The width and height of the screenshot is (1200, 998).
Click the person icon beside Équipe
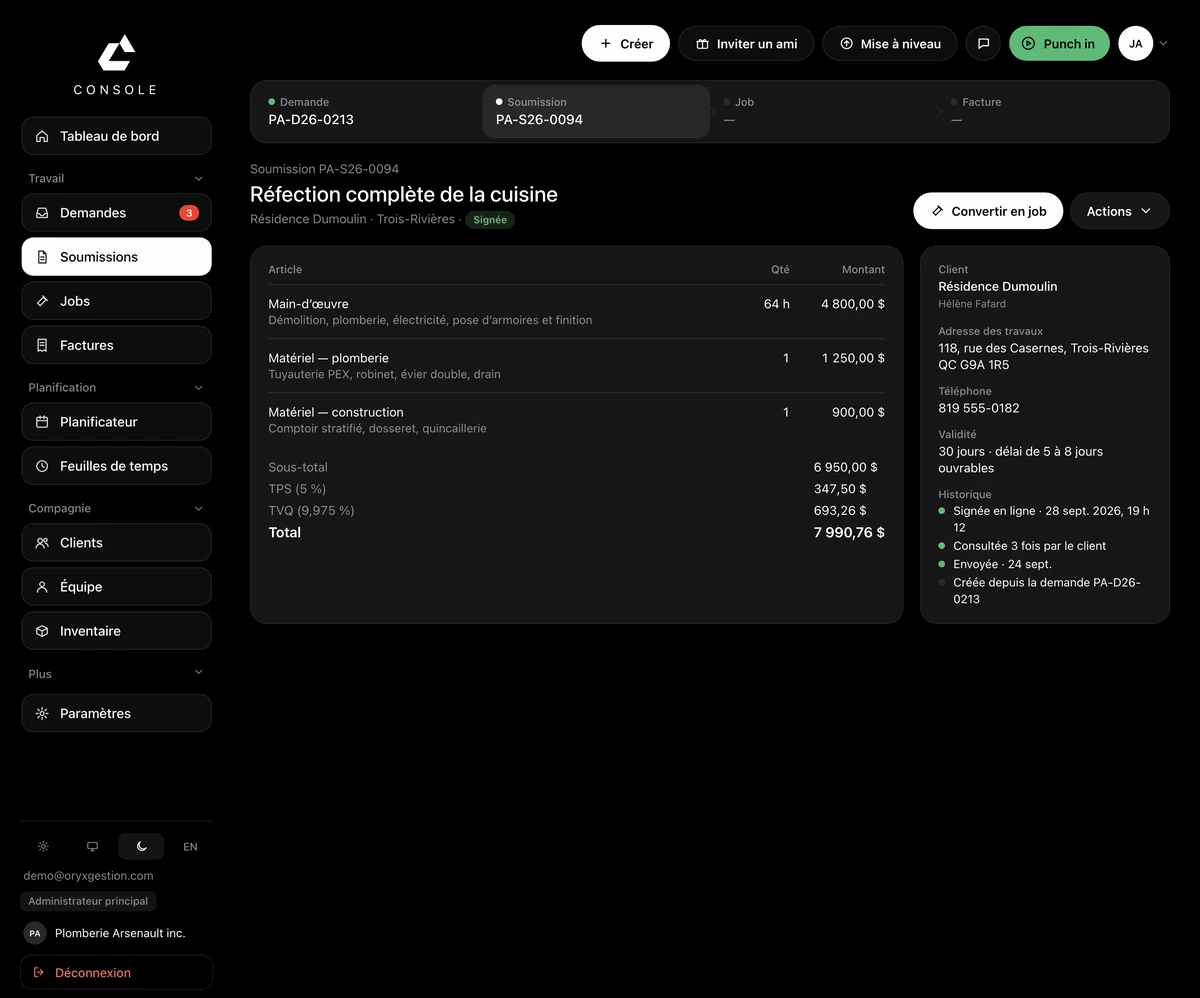click(x=42, y=587)
